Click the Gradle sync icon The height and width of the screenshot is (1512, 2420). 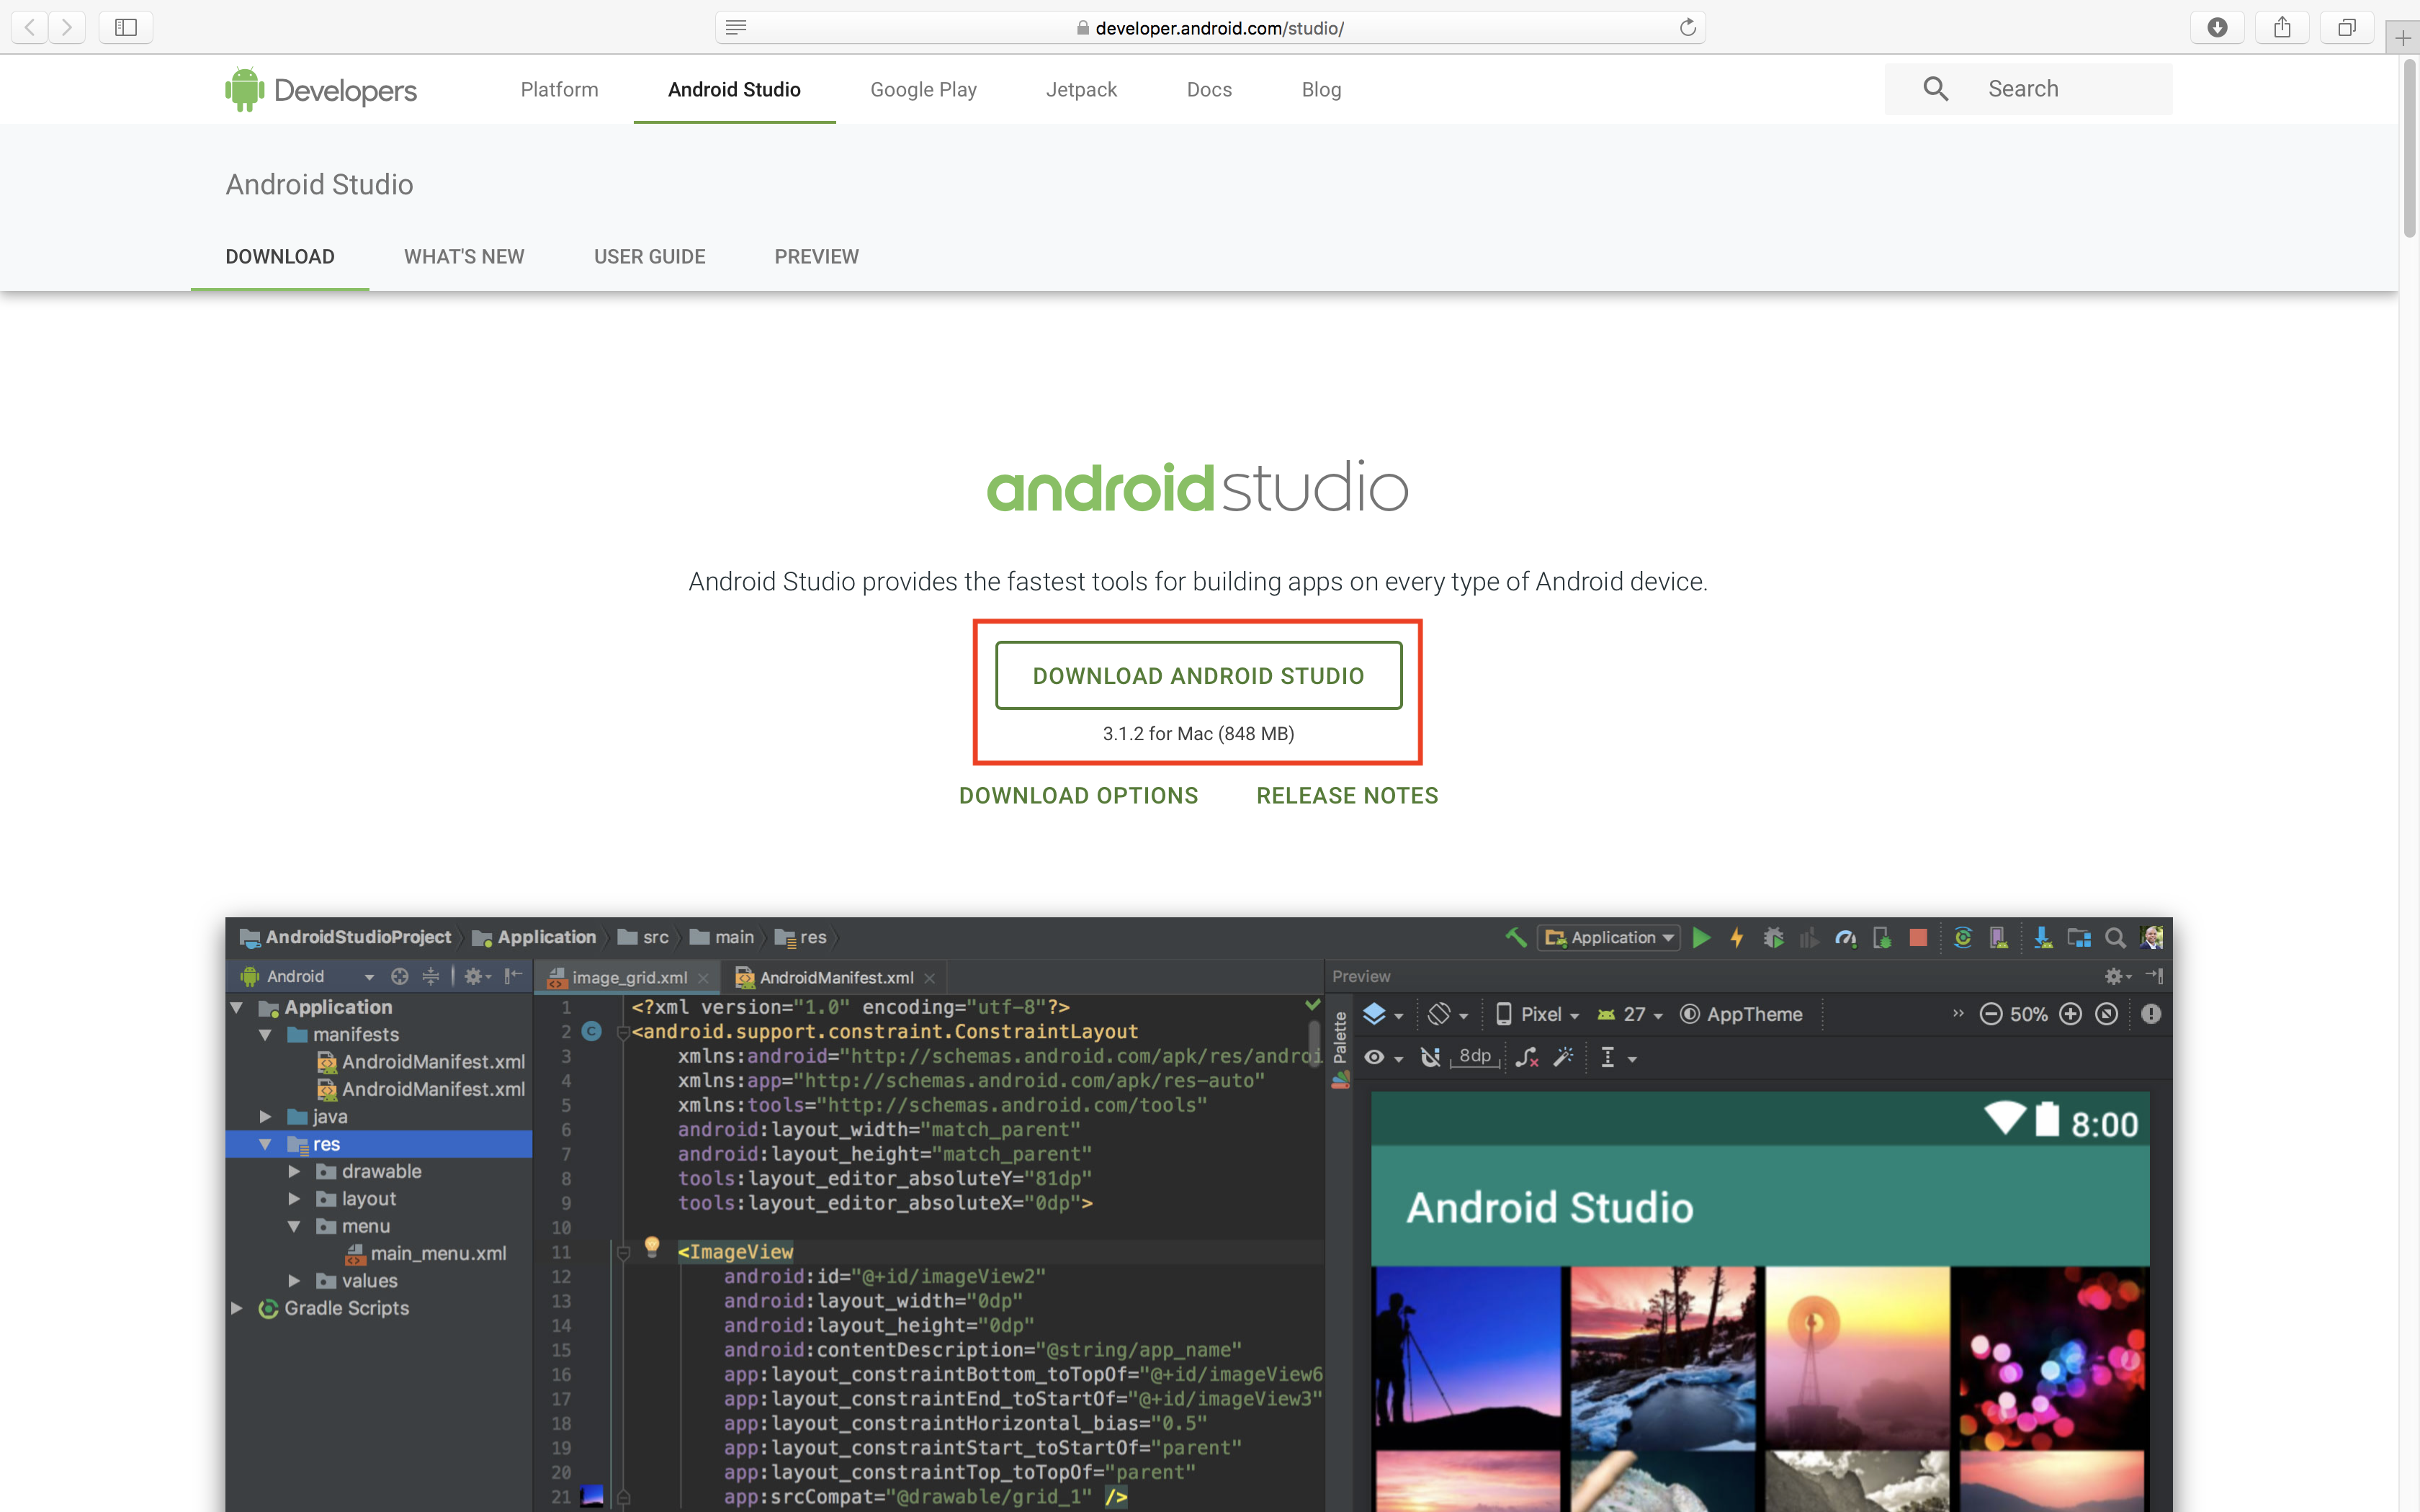coord(1963,937)
